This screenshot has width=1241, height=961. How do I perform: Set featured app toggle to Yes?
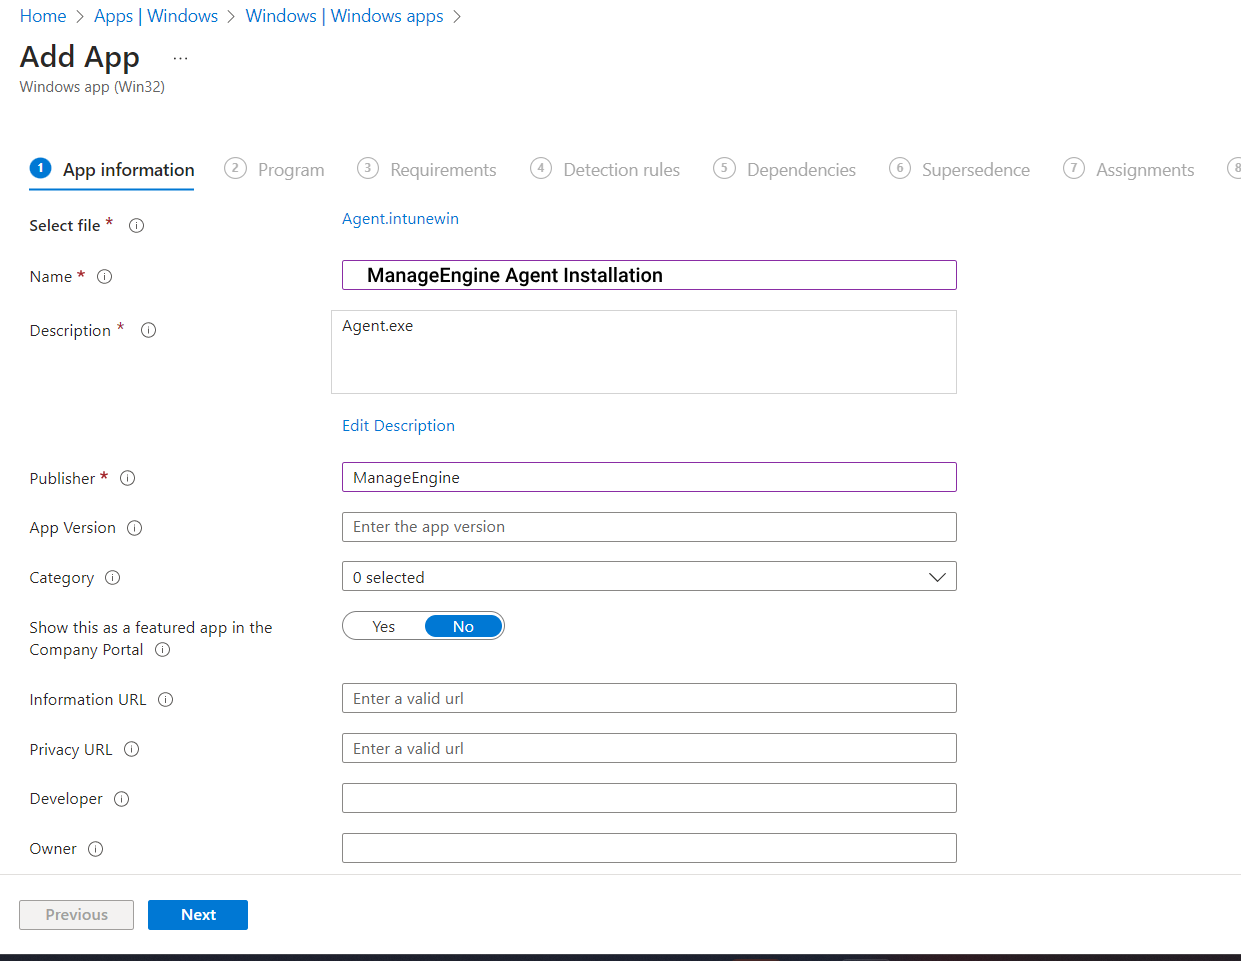click(384, 627)
